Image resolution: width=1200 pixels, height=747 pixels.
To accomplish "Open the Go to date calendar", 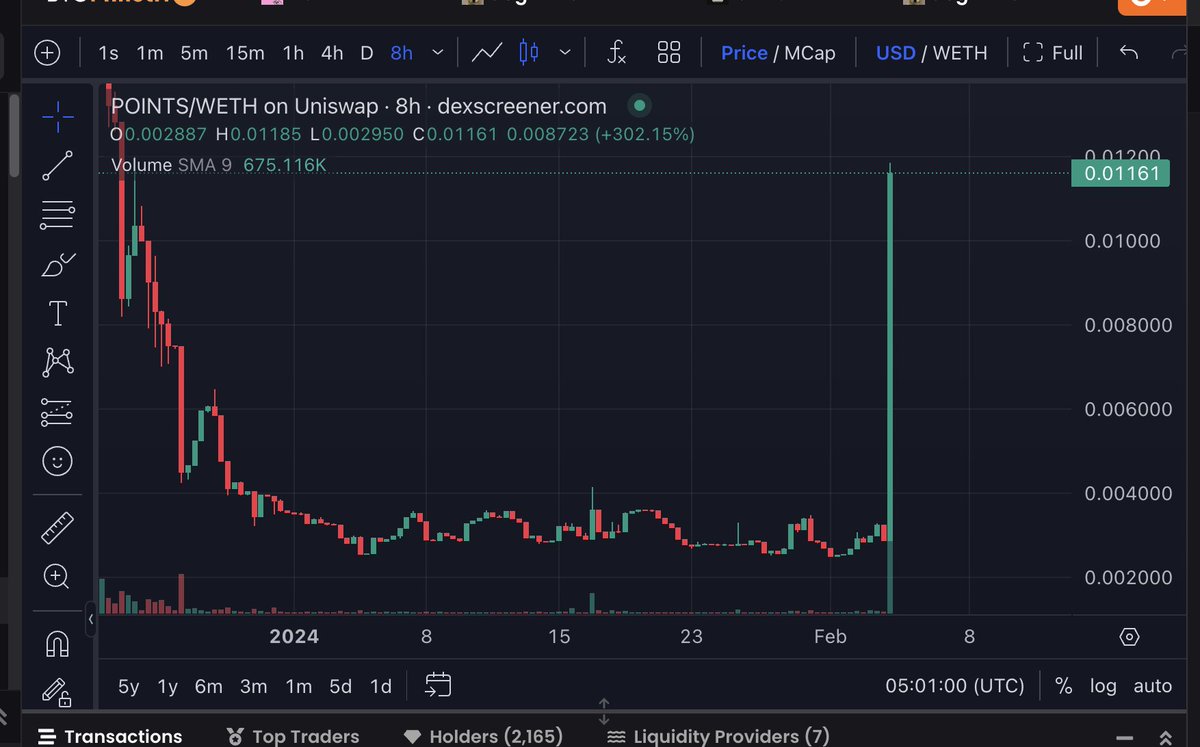I will pos(437,686).
